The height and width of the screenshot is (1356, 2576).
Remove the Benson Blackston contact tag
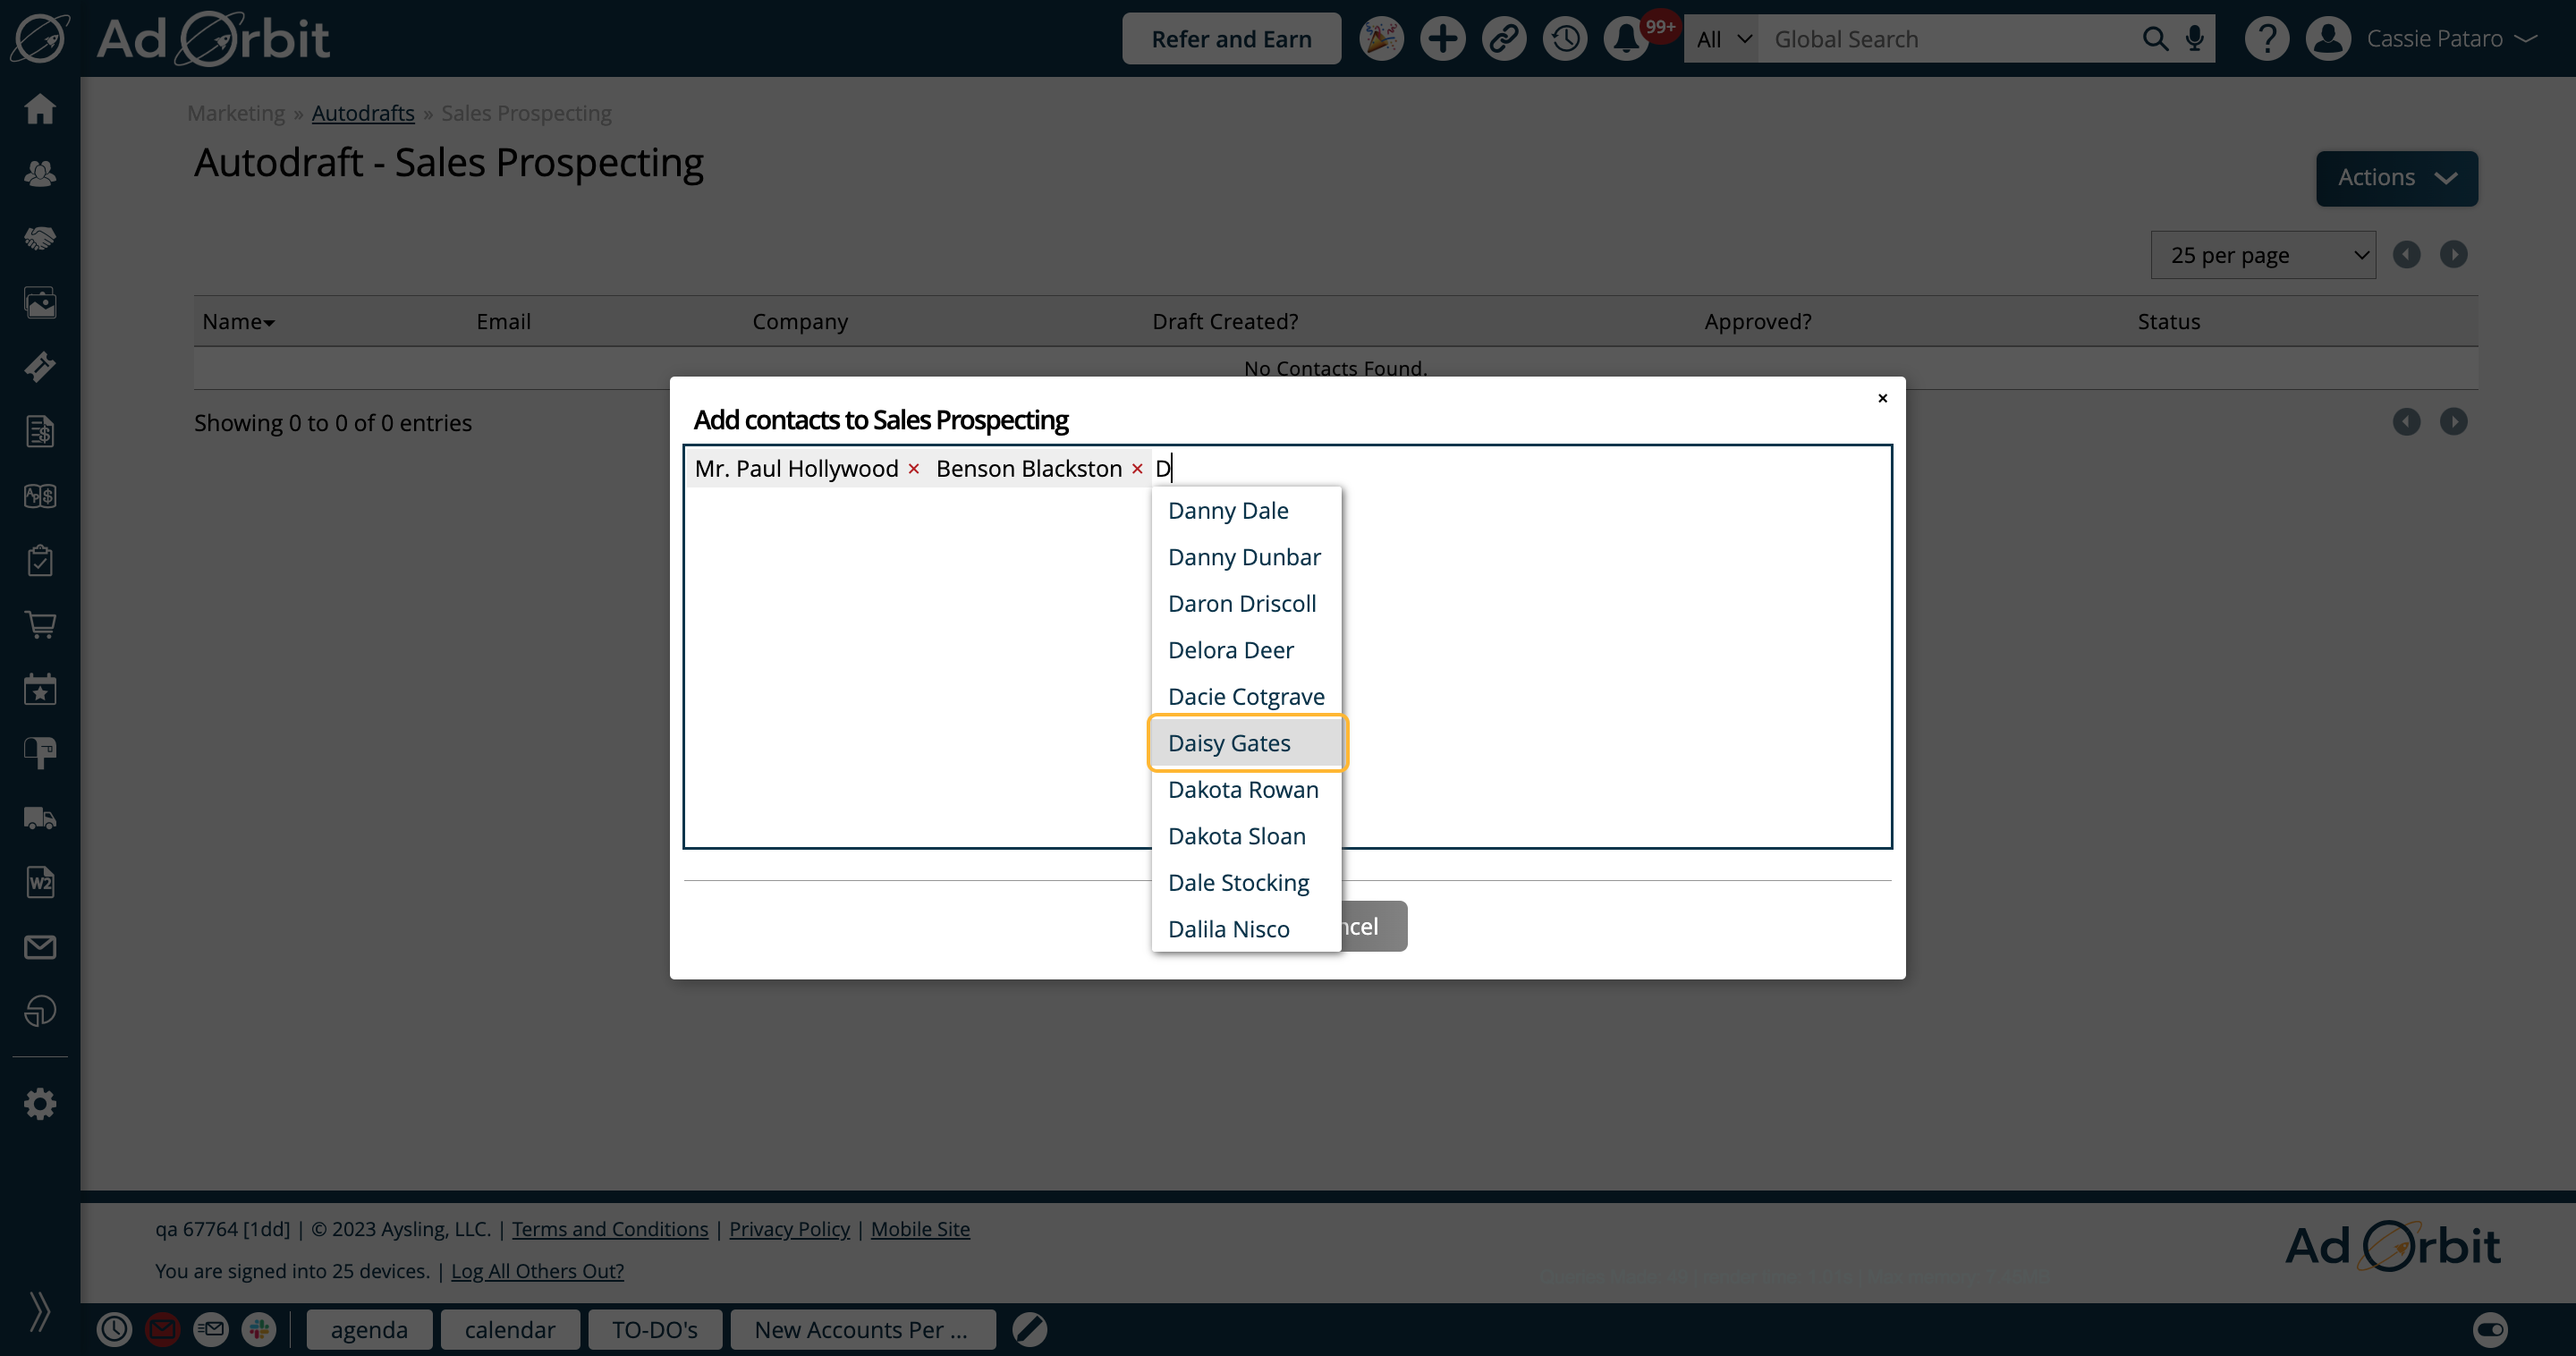click(x=1137, y=469)
